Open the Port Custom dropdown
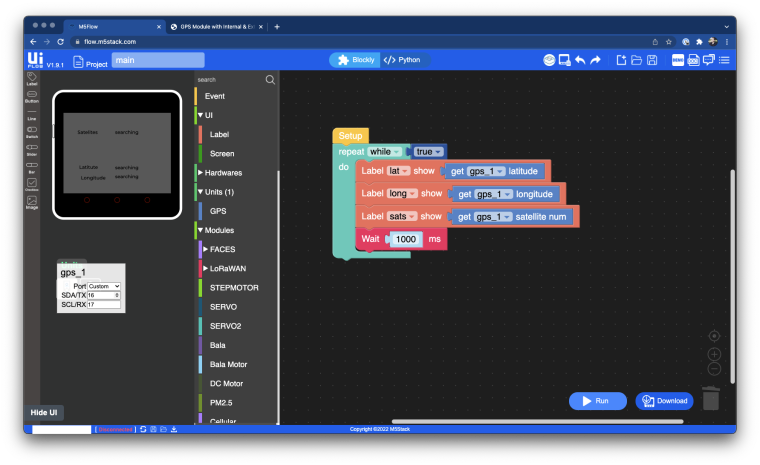760x465 pixels. click(104, 287)
